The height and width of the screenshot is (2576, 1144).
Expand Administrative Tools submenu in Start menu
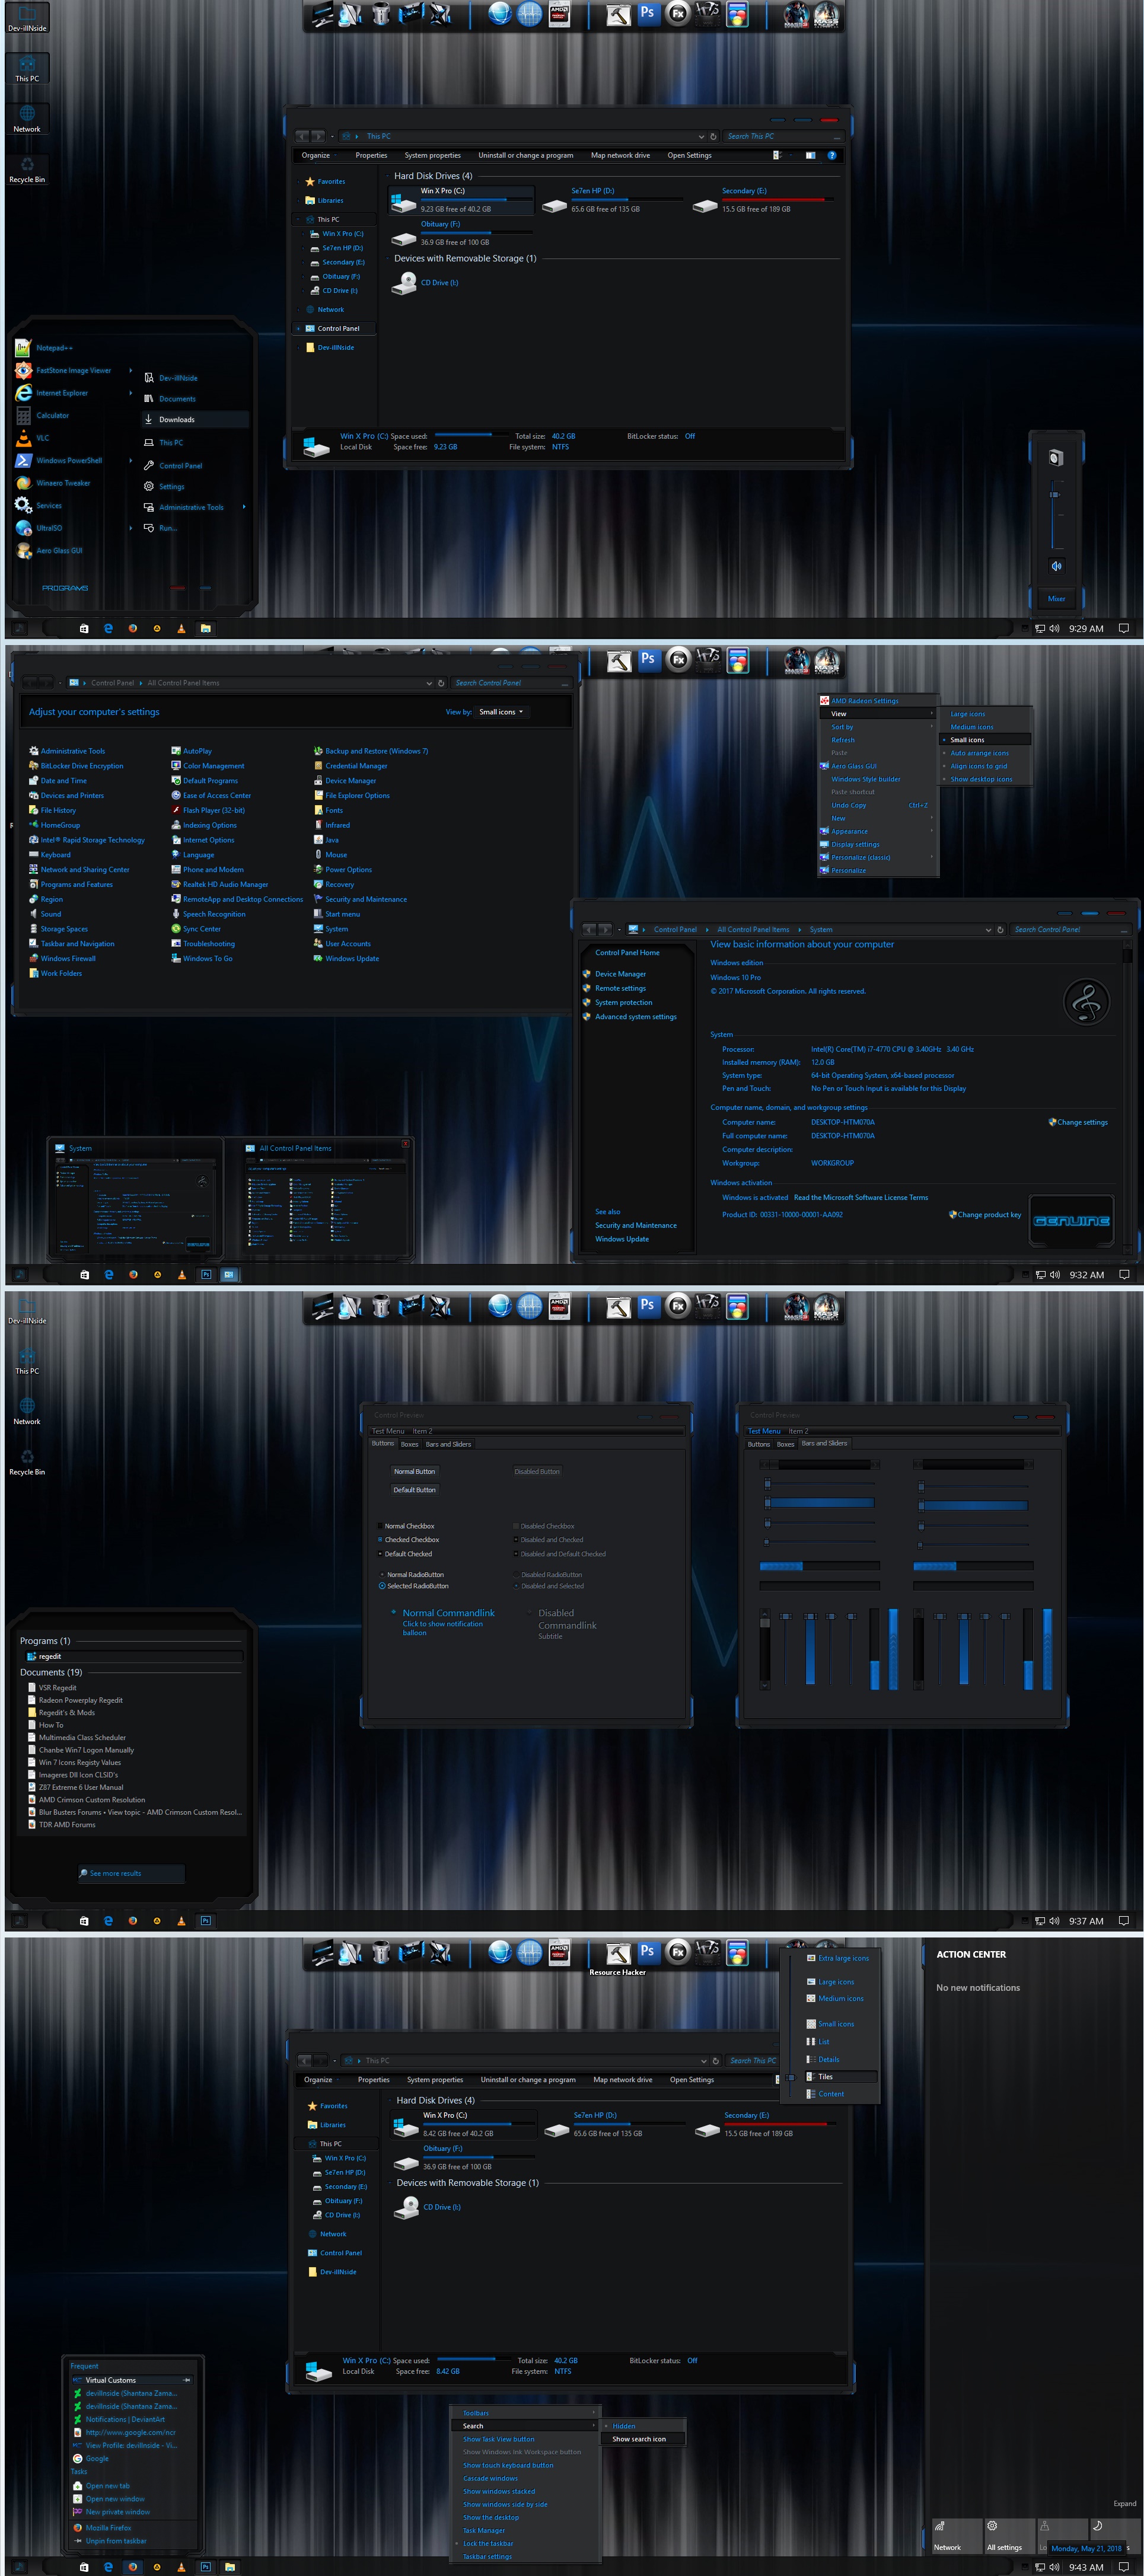243,507
